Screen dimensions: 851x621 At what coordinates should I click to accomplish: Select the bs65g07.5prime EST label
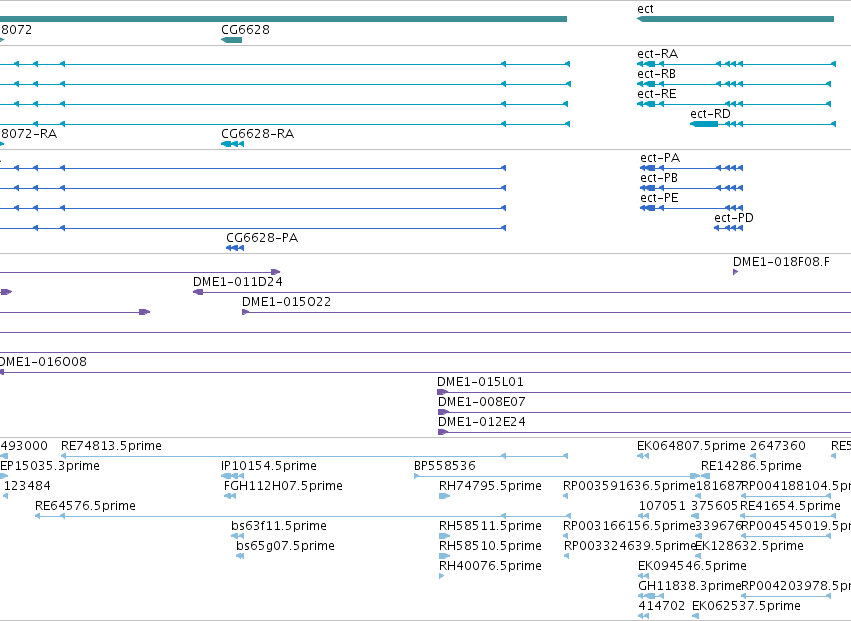tap(285, 546)
